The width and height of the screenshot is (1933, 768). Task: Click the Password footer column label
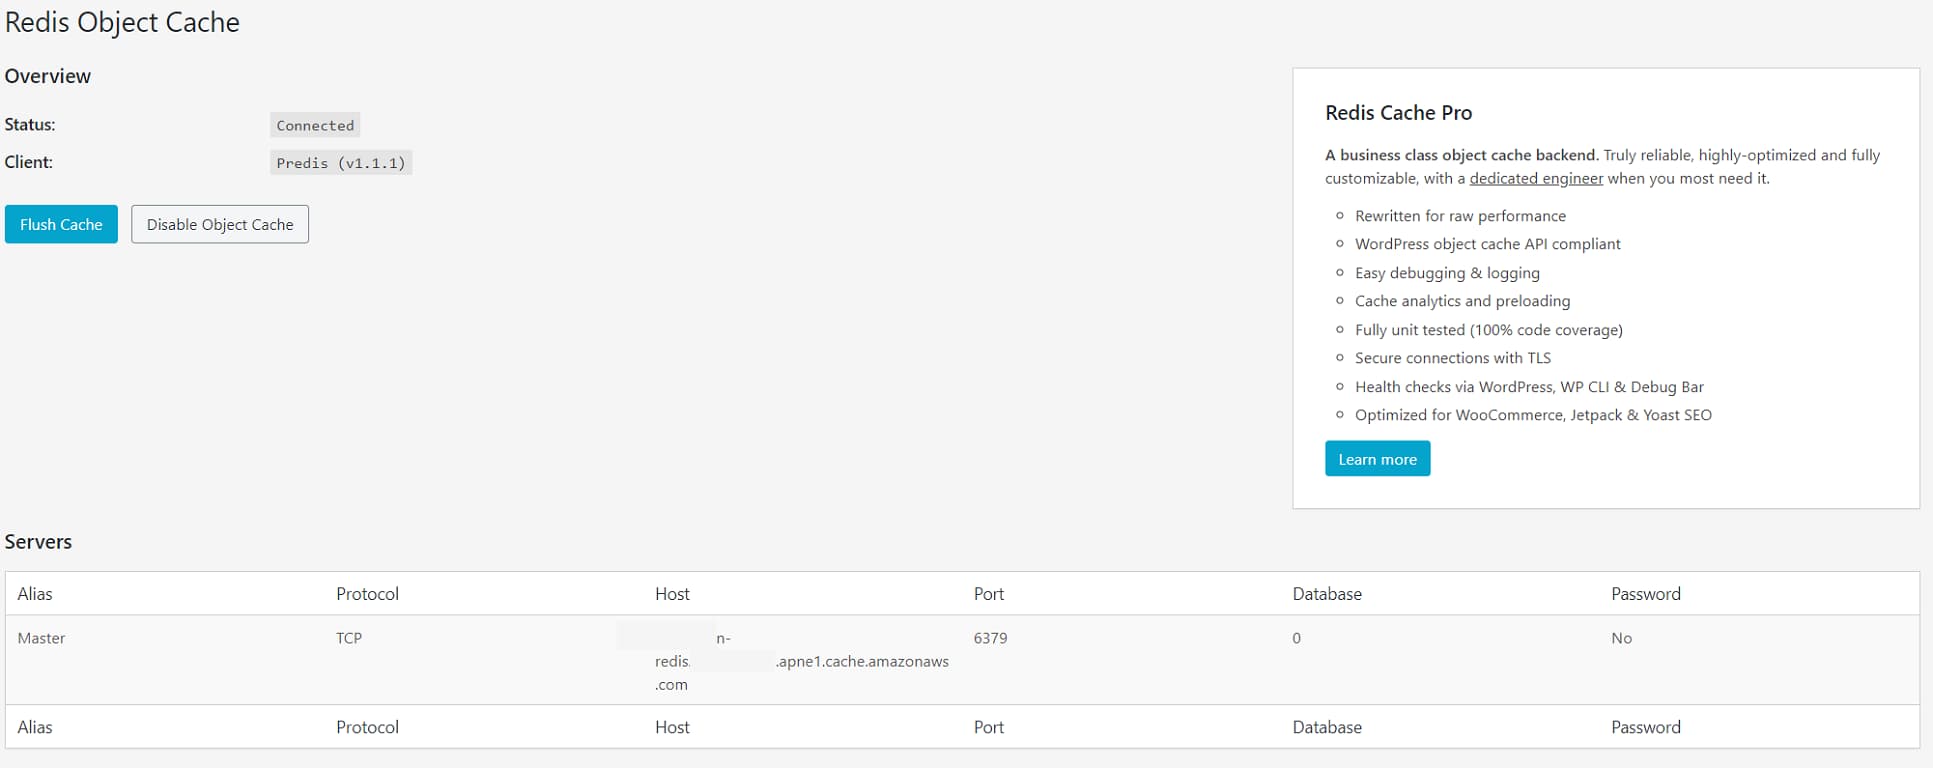coord(1646,727)
